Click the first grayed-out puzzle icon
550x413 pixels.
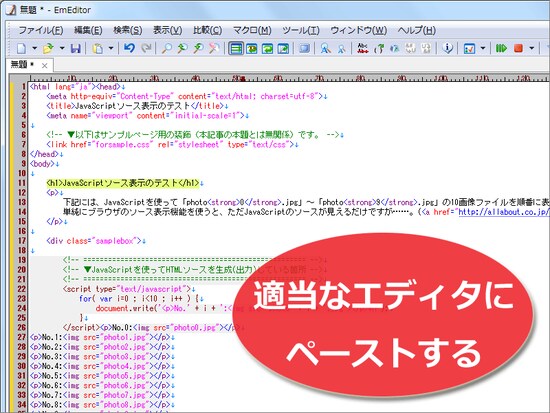[x=410, y=48]
